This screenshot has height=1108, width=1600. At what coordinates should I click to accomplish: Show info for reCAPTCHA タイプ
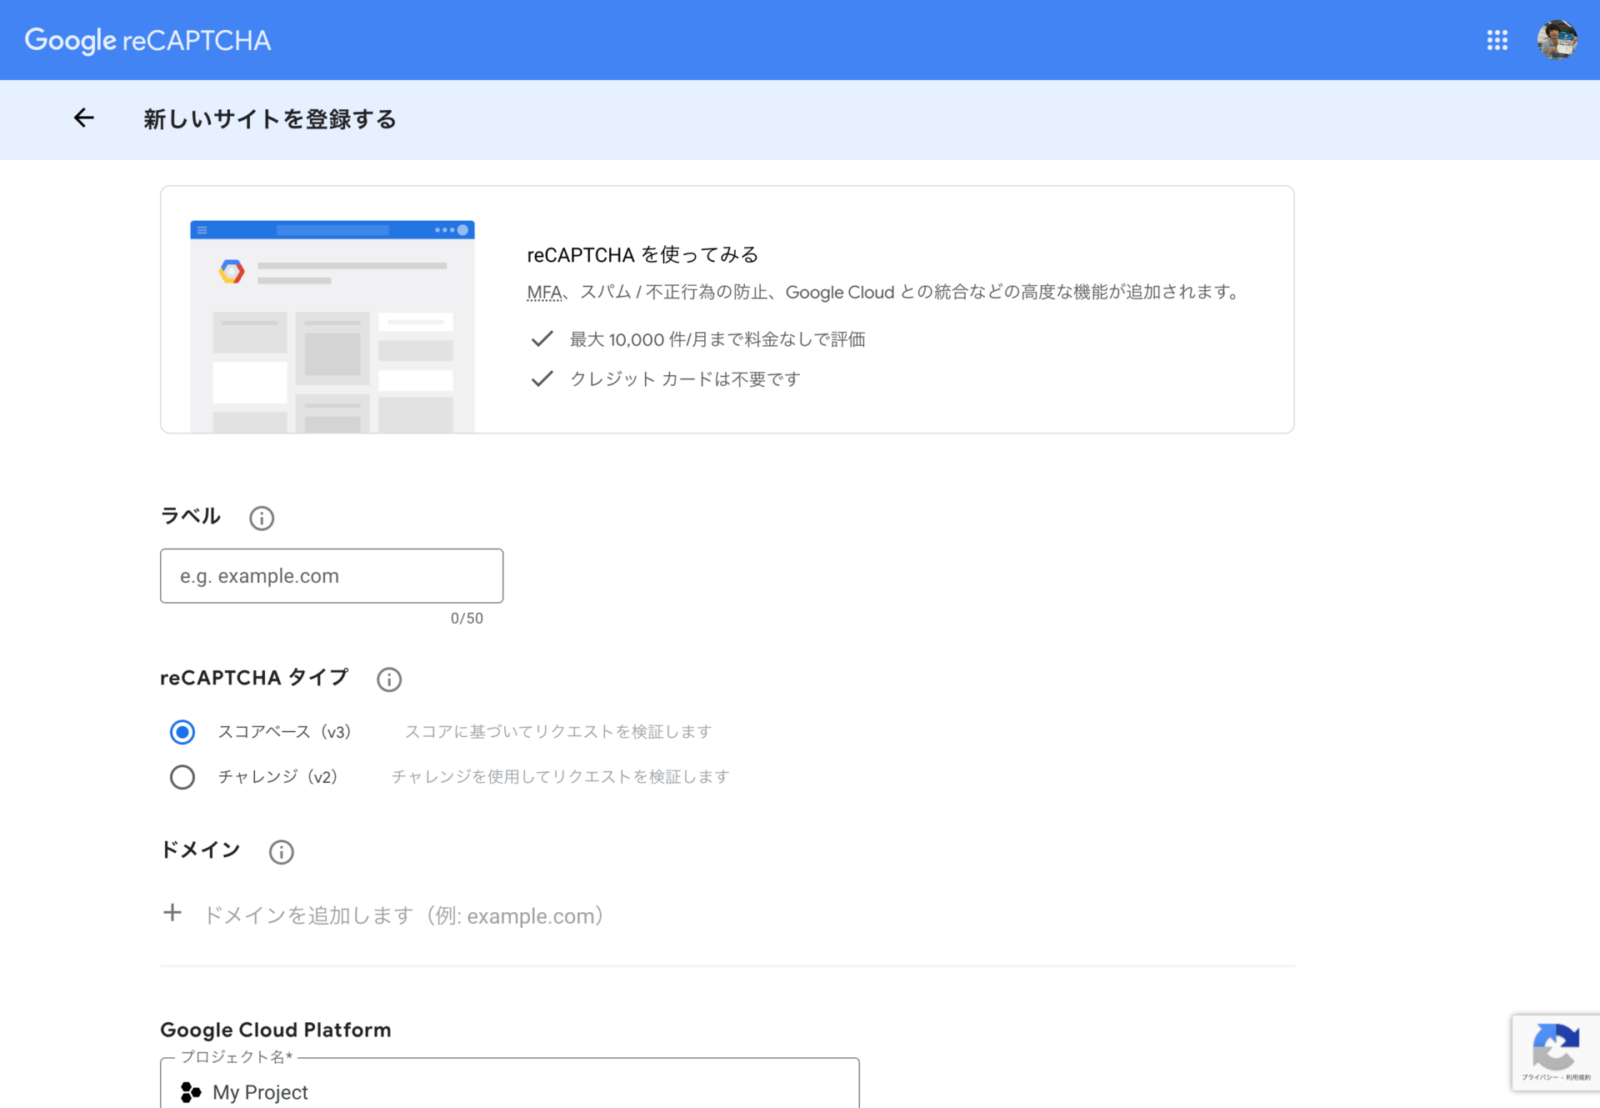(389, 680)
